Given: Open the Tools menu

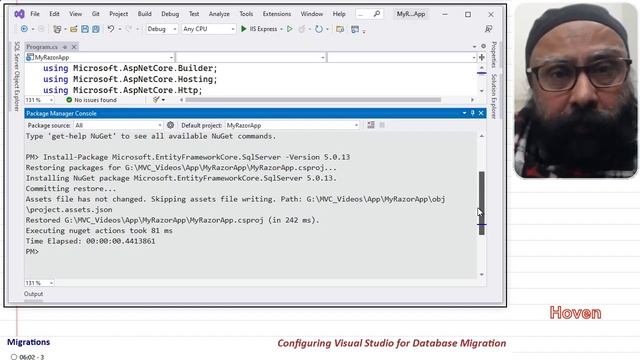Looking at the screenshot, I should pyautogui.click(x=246, y=14).
